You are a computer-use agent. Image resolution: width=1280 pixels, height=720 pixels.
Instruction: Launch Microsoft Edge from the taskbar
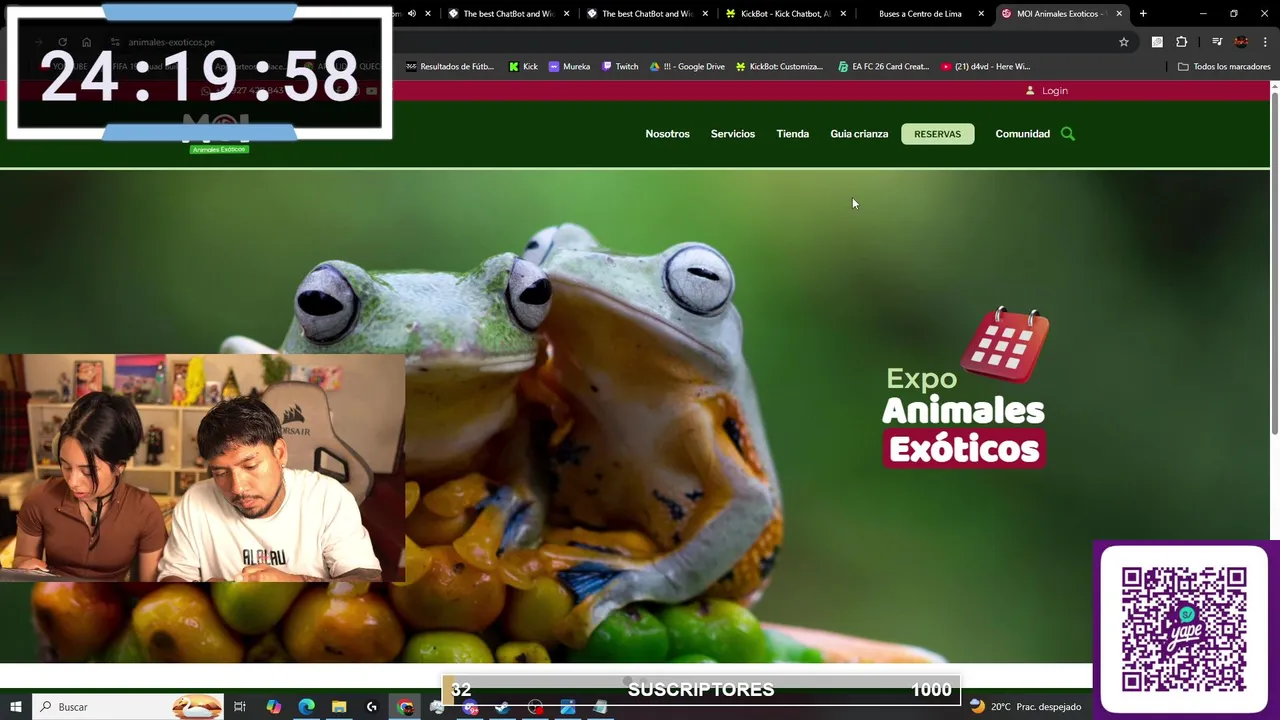pos(306,707)
